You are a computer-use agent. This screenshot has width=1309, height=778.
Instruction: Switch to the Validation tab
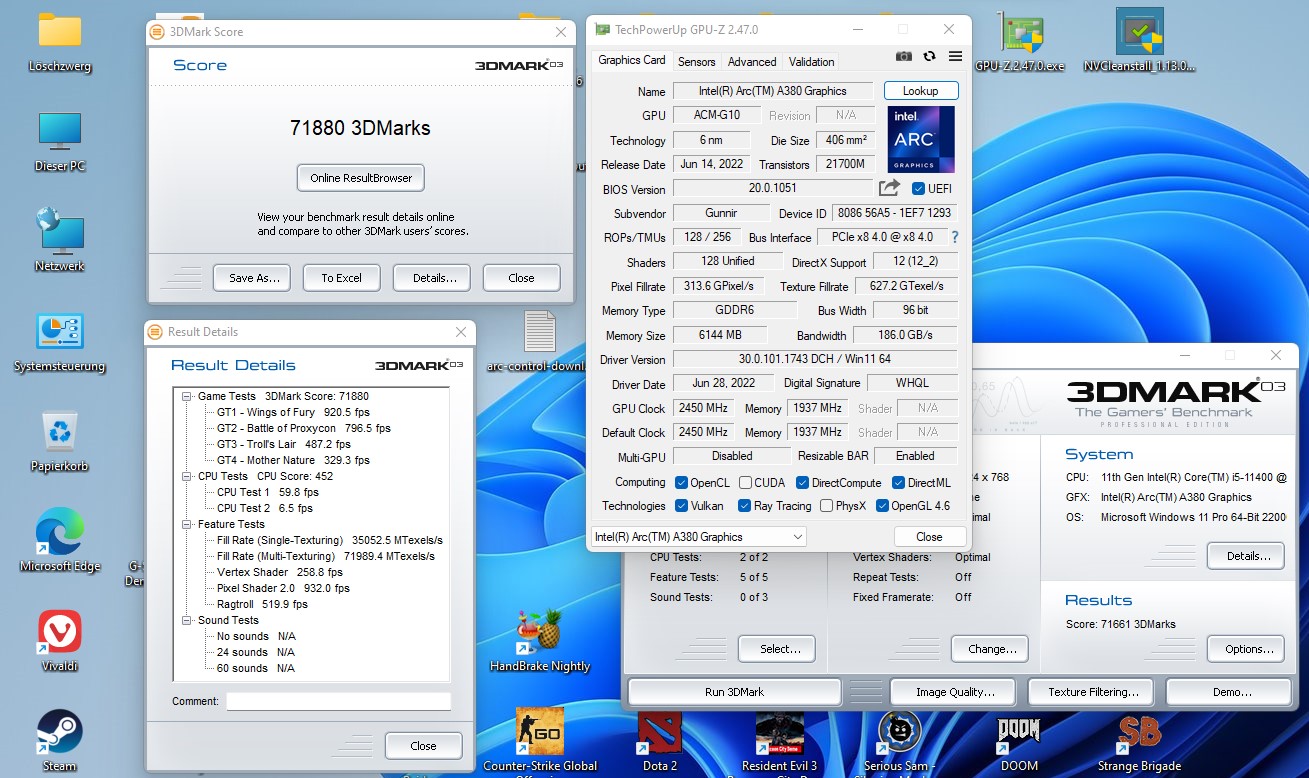[812, 62]
